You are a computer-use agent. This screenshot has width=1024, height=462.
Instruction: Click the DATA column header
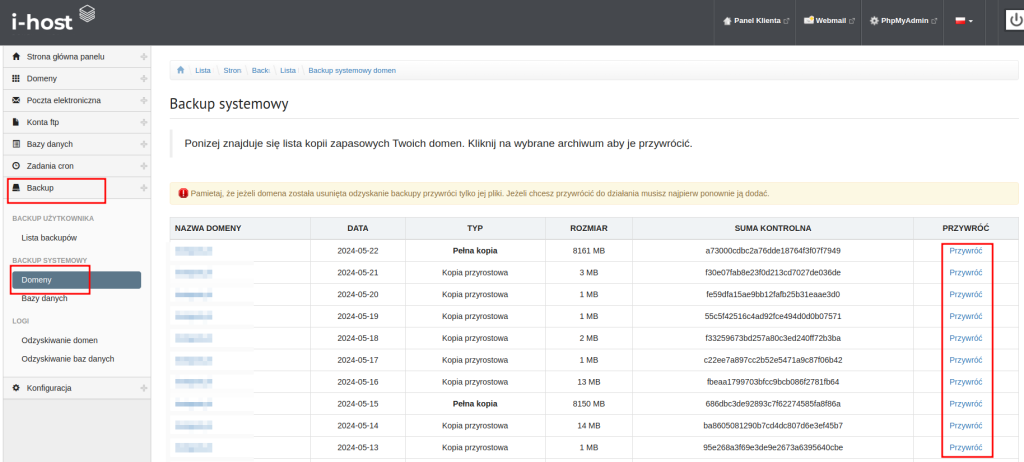pyautogui.click(x=358, y=228)
